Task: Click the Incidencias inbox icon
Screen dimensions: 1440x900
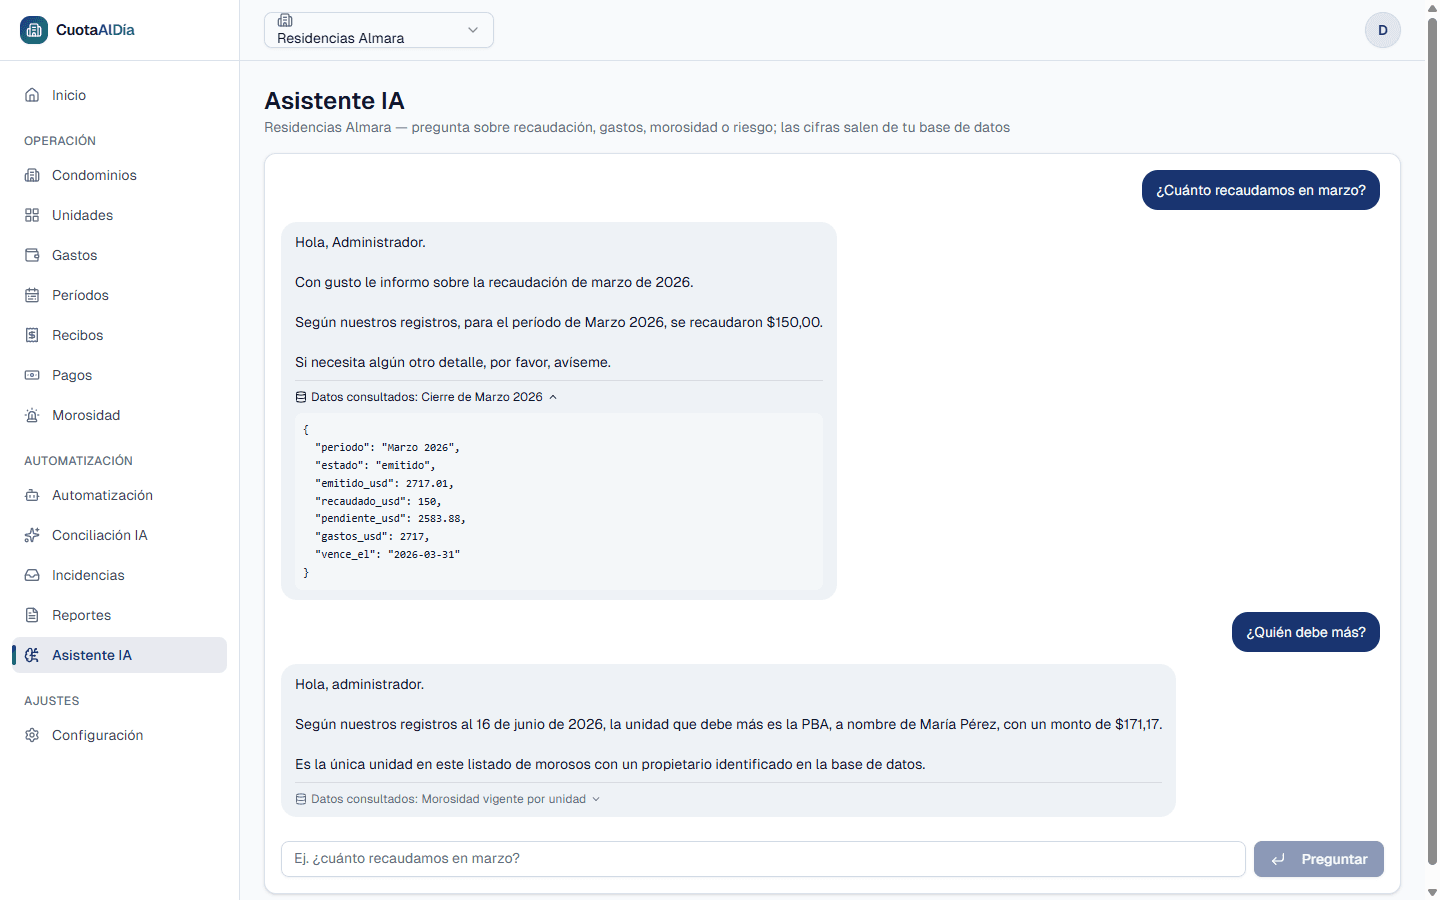Action: coord(32,575)
